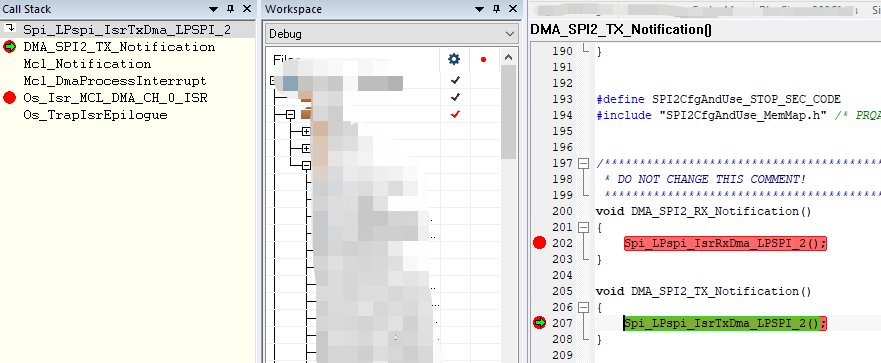Pin the Workspace panel

tap(496, 9)
